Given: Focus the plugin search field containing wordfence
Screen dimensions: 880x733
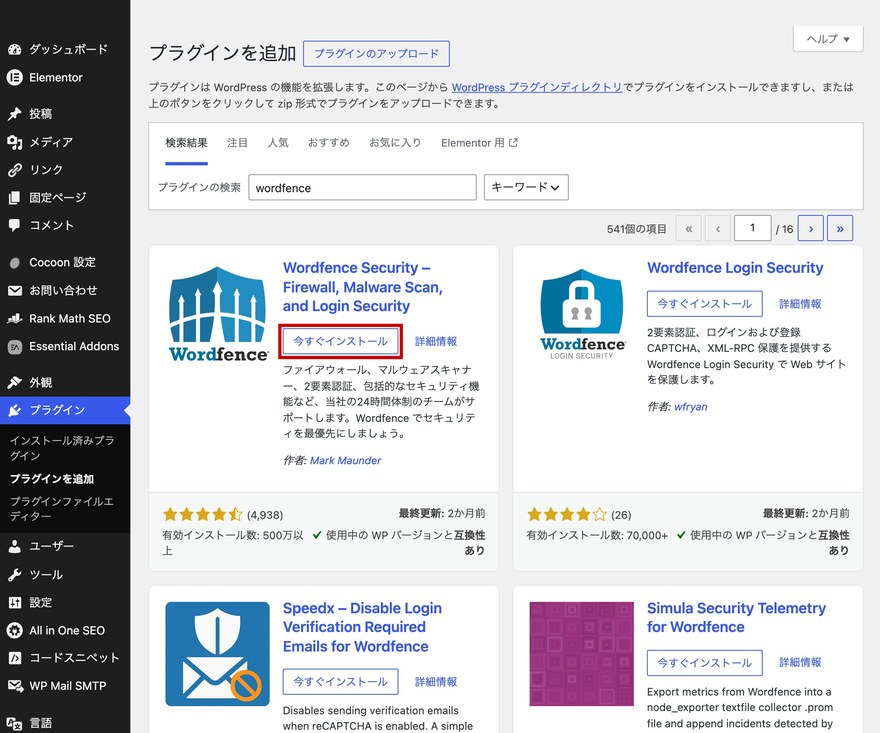Looking at the screenshot, I should click(x=363, y=187).
